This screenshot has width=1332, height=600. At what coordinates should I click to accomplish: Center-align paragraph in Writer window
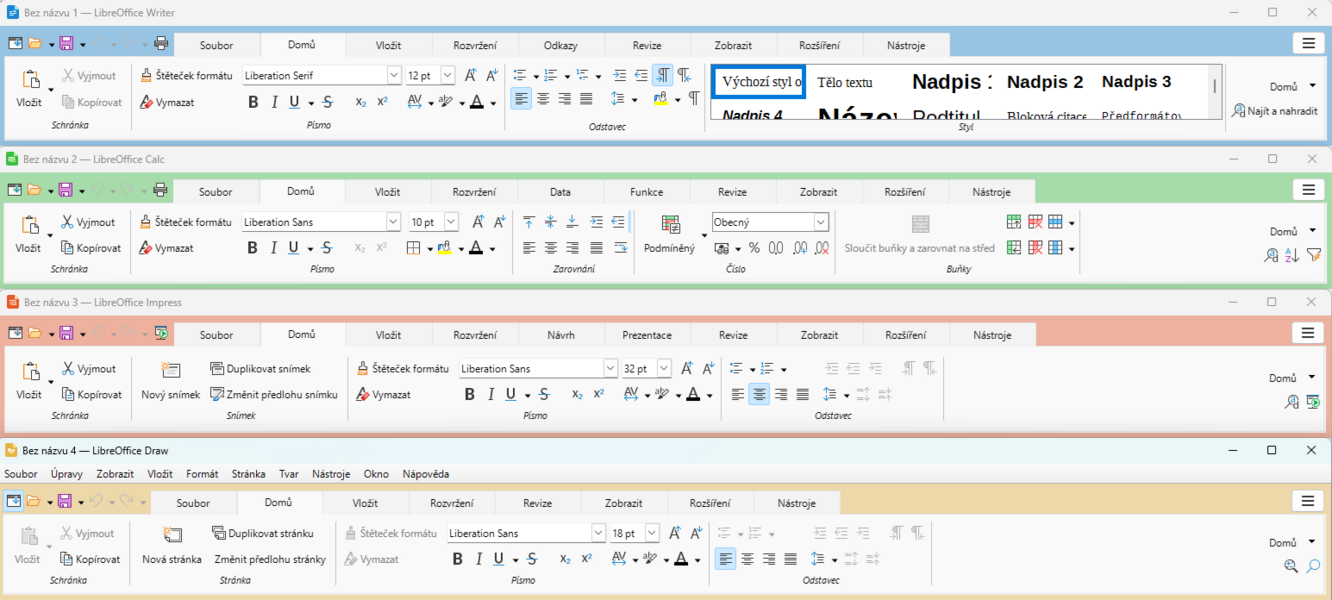pyautogui.click(x=543, y=99)
